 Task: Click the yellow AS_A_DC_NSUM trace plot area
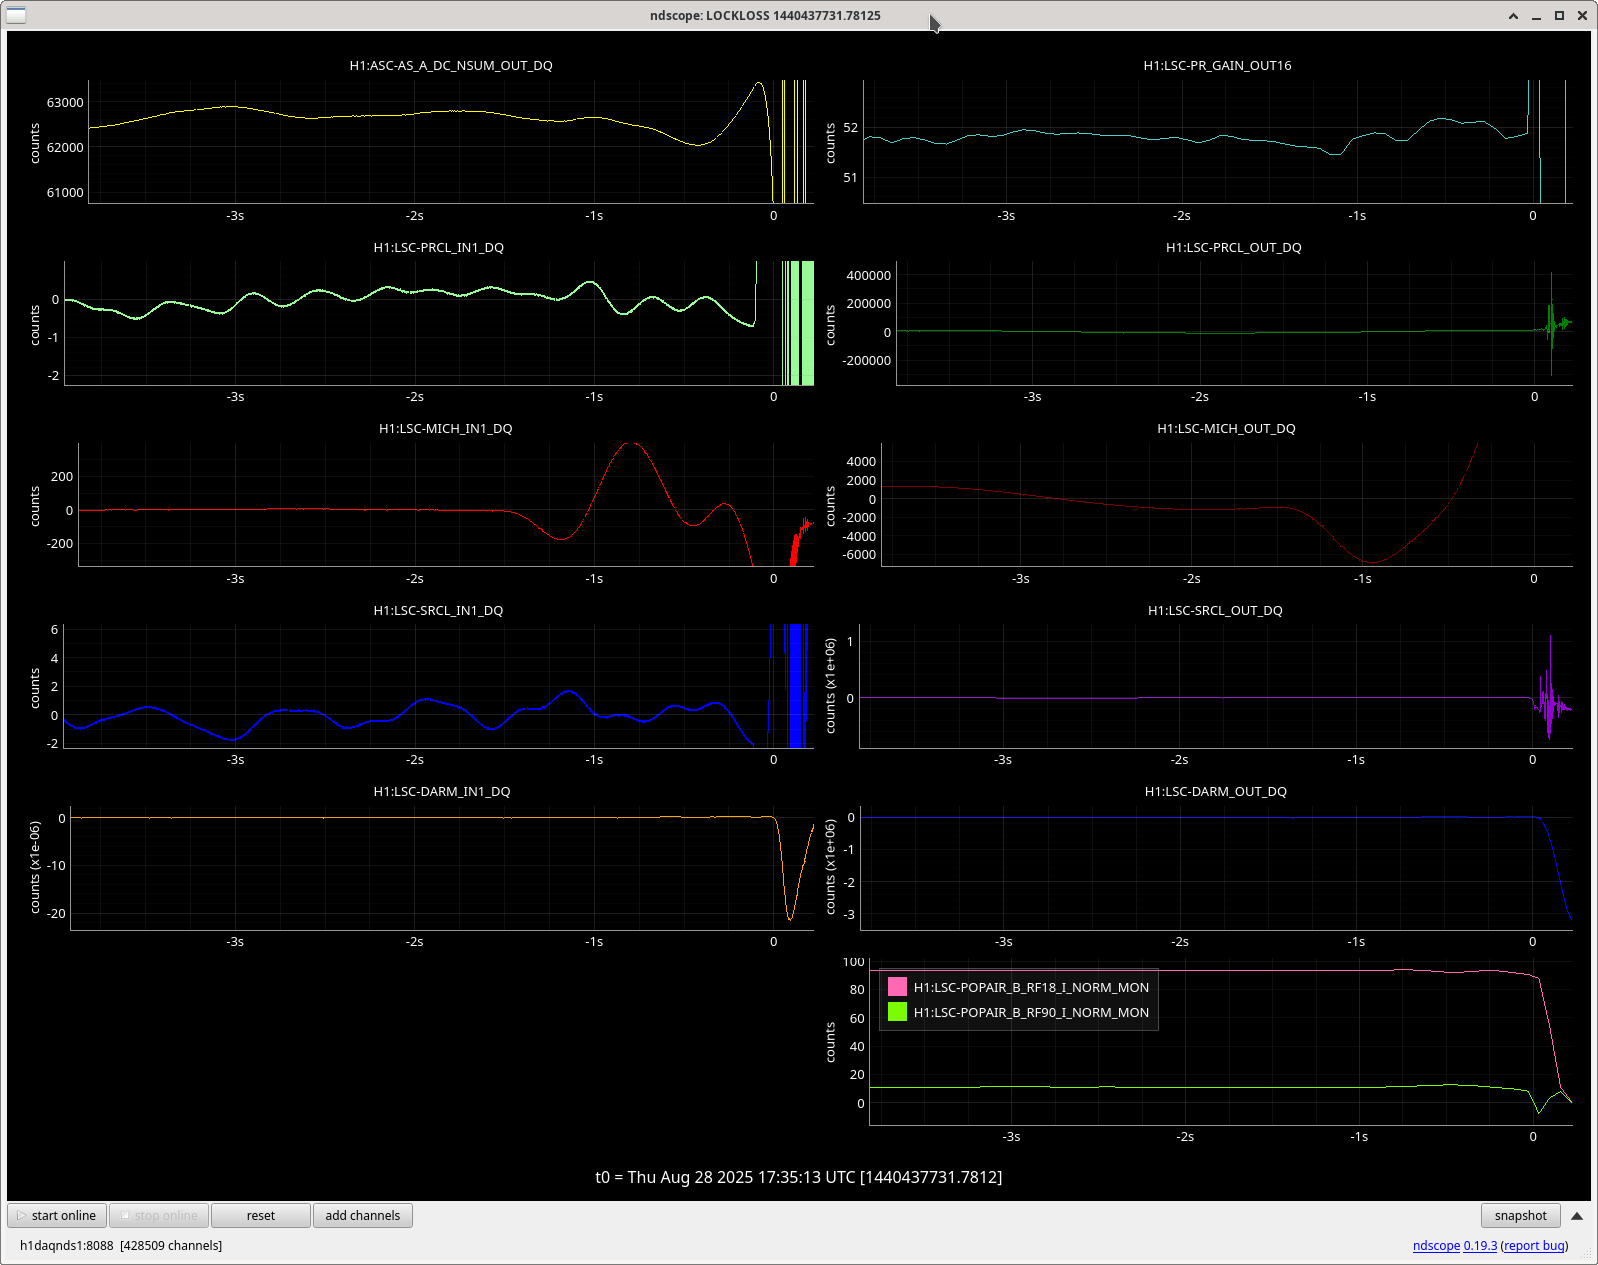pyautogui.click(x=450, y=141)
